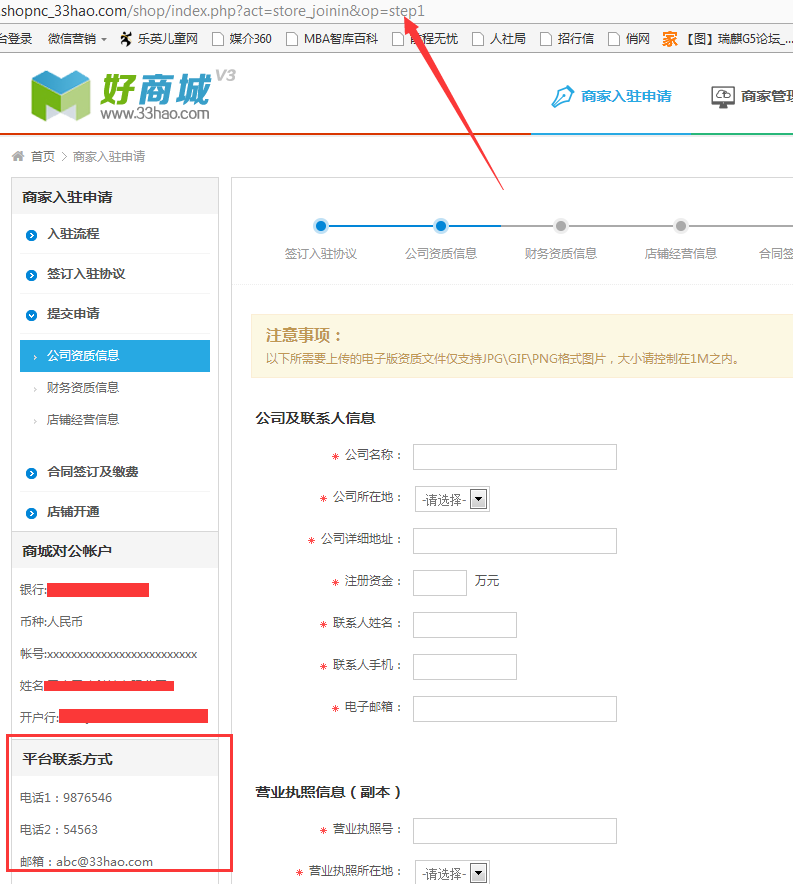Open the 合同签订及缴费 sidebar item

point(92,472)
